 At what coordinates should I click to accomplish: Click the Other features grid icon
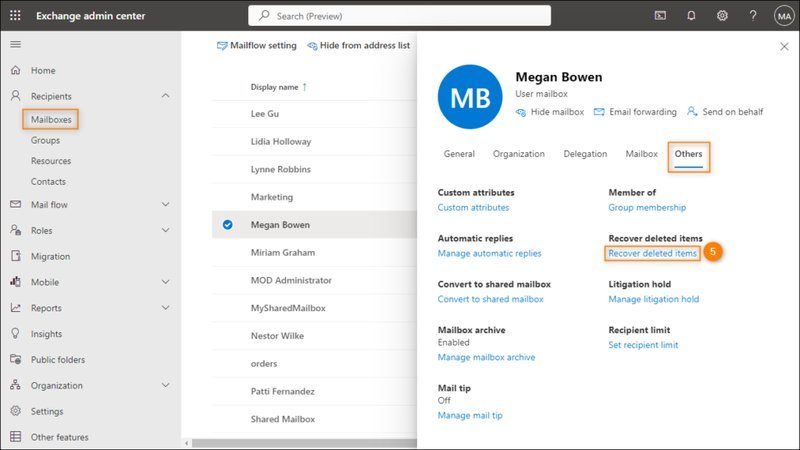16,437
